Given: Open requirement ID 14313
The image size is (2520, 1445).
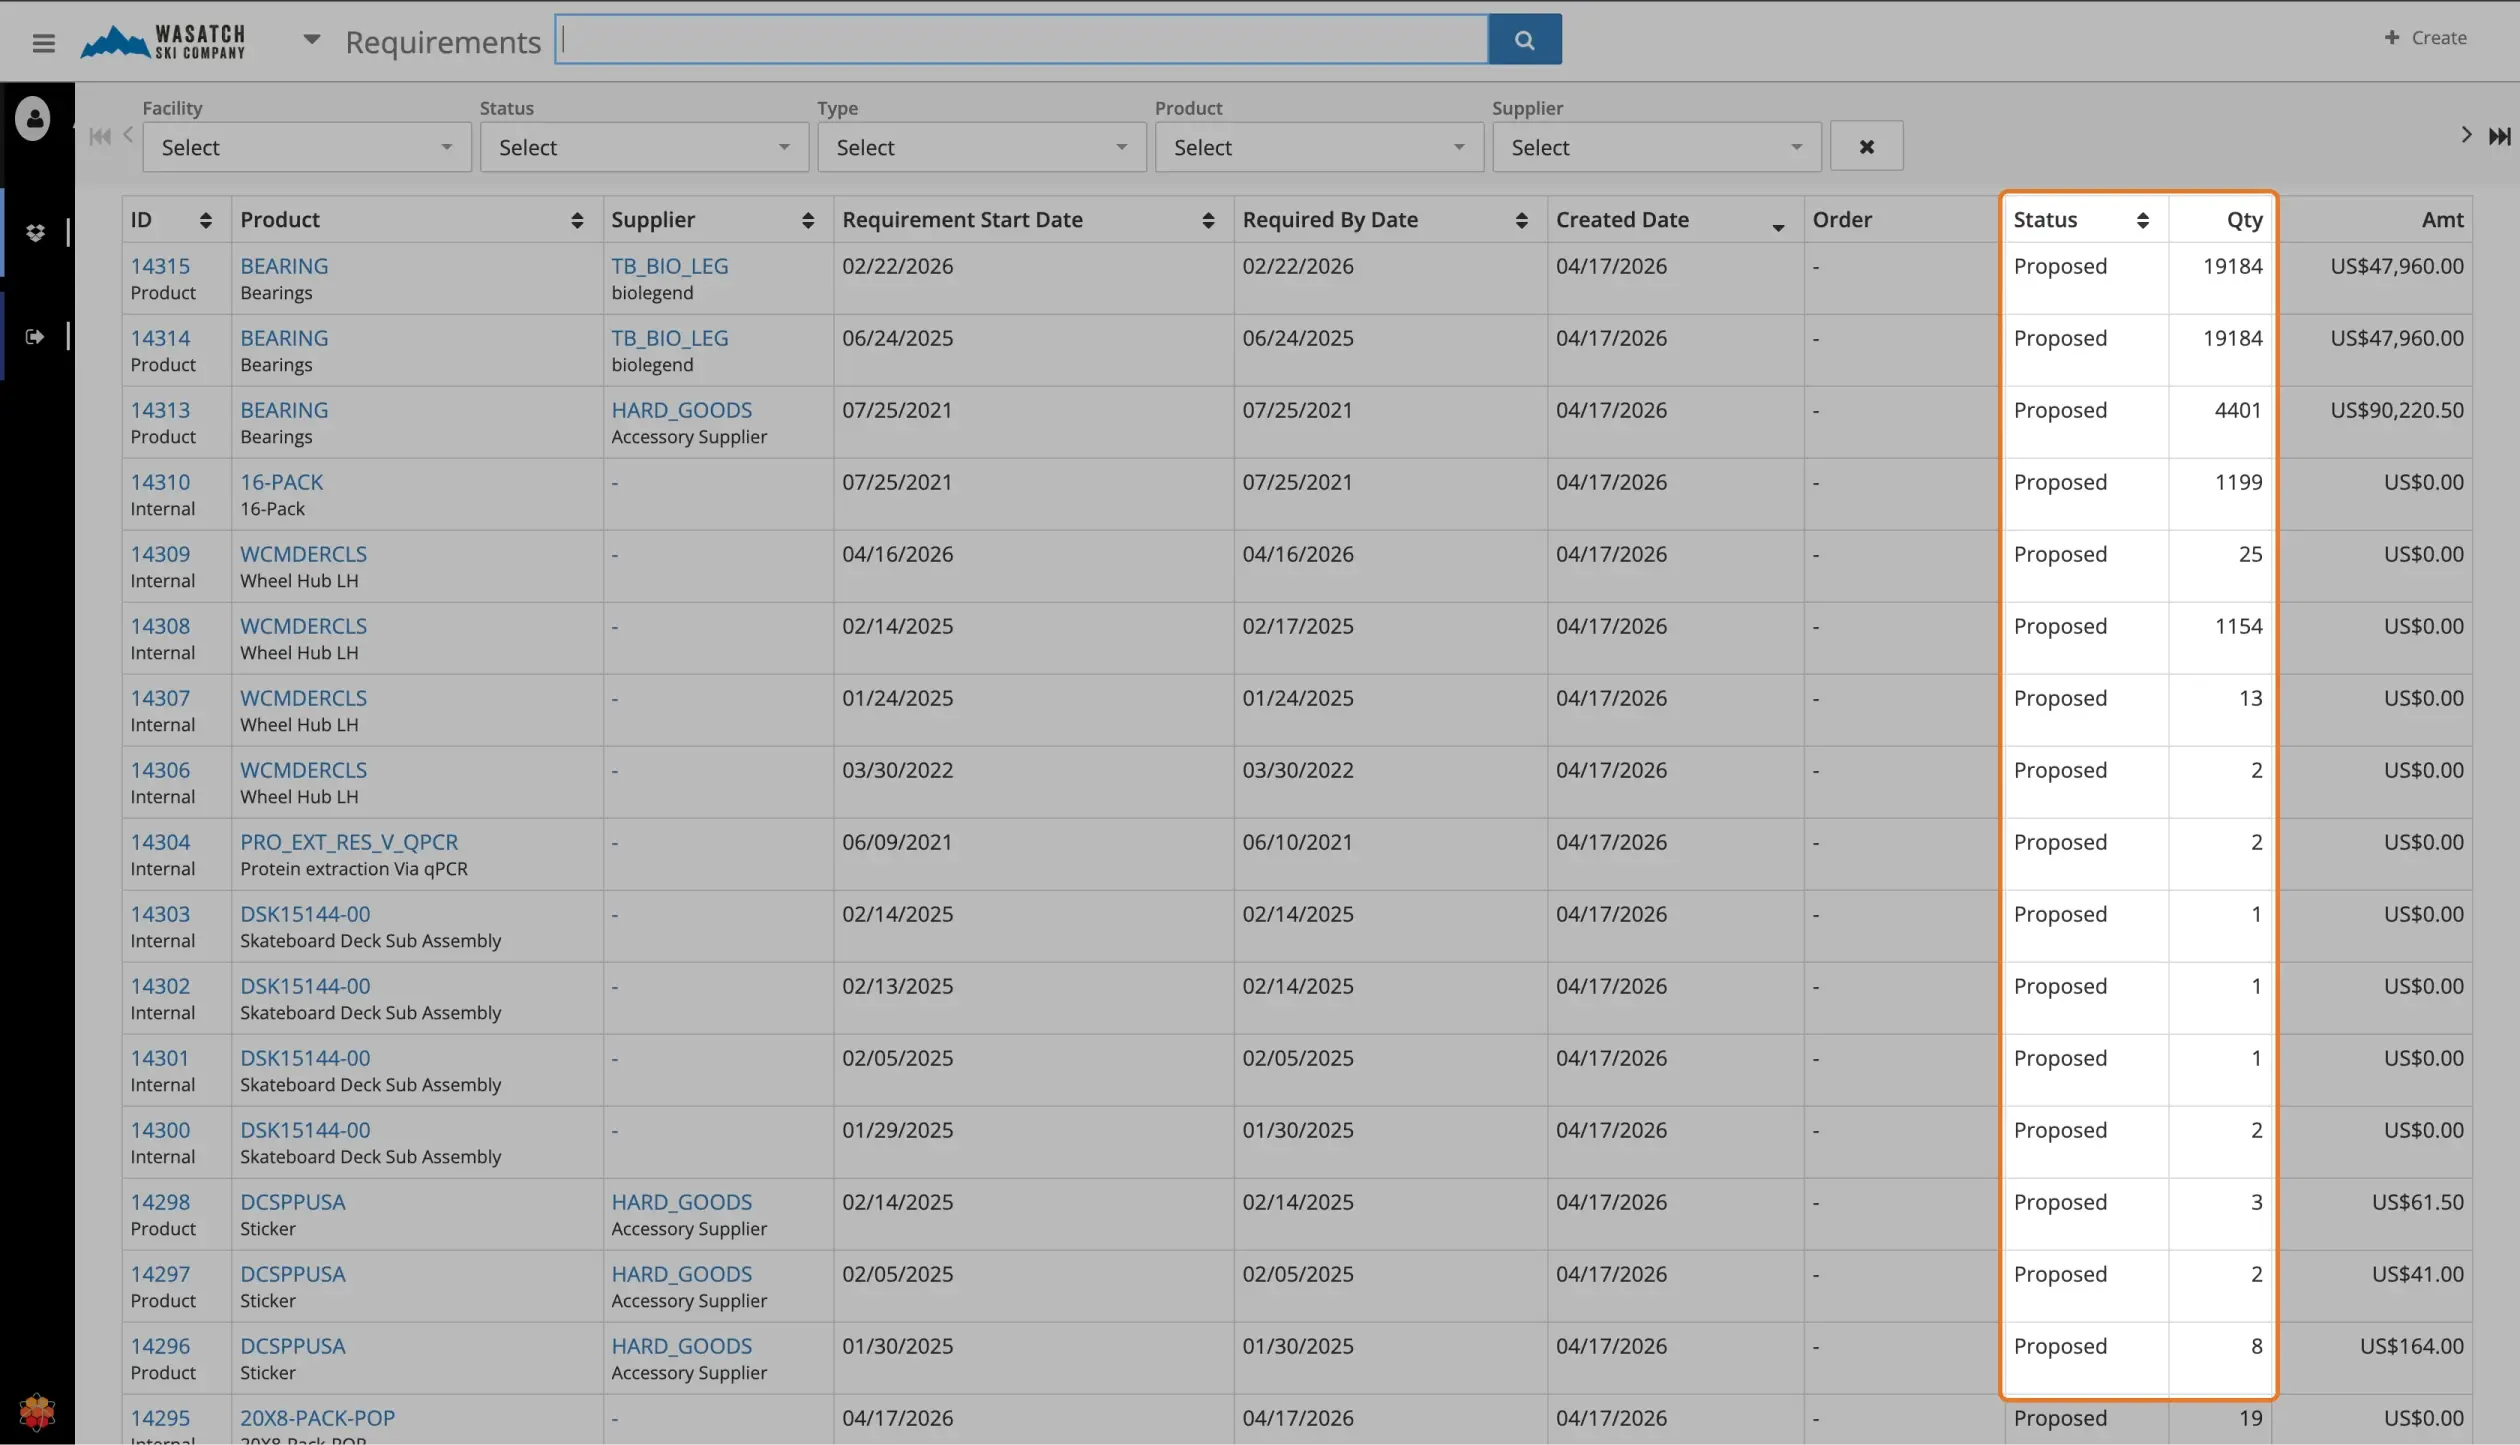Looking at the screenshot, I should [160, 410].
